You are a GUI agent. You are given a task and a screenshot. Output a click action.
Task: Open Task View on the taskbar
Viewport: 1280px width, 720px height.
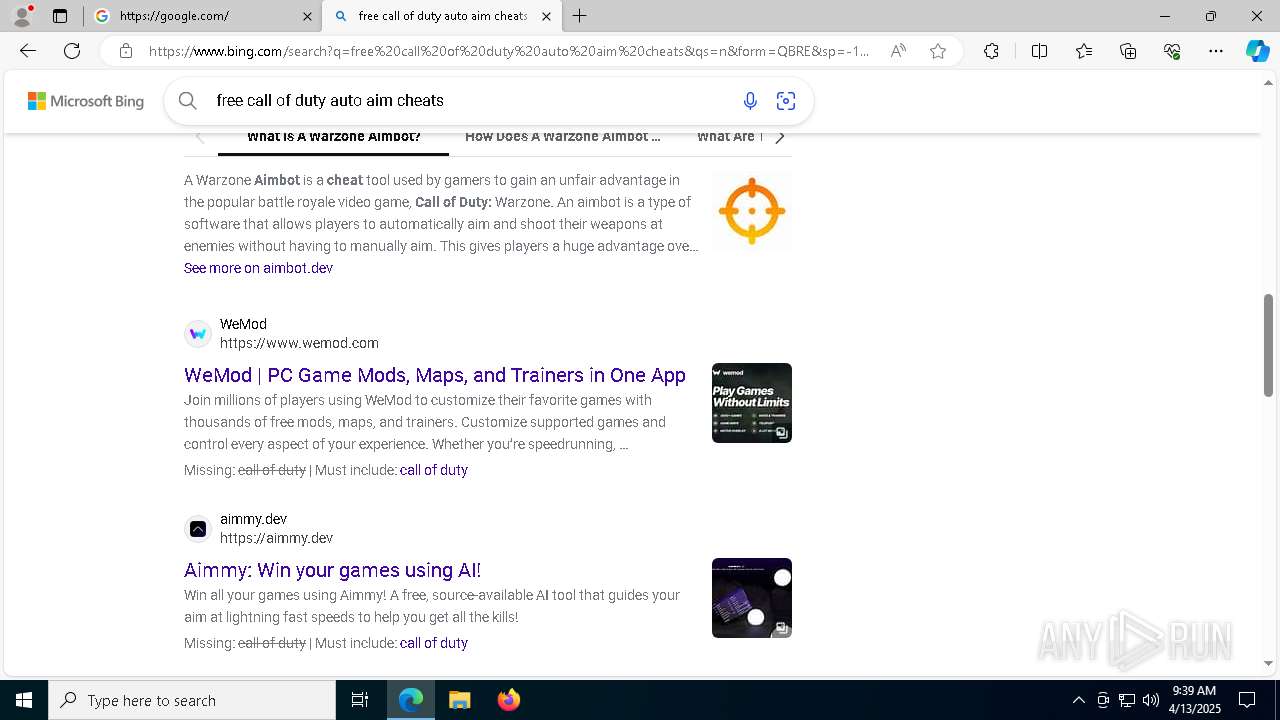360,700
